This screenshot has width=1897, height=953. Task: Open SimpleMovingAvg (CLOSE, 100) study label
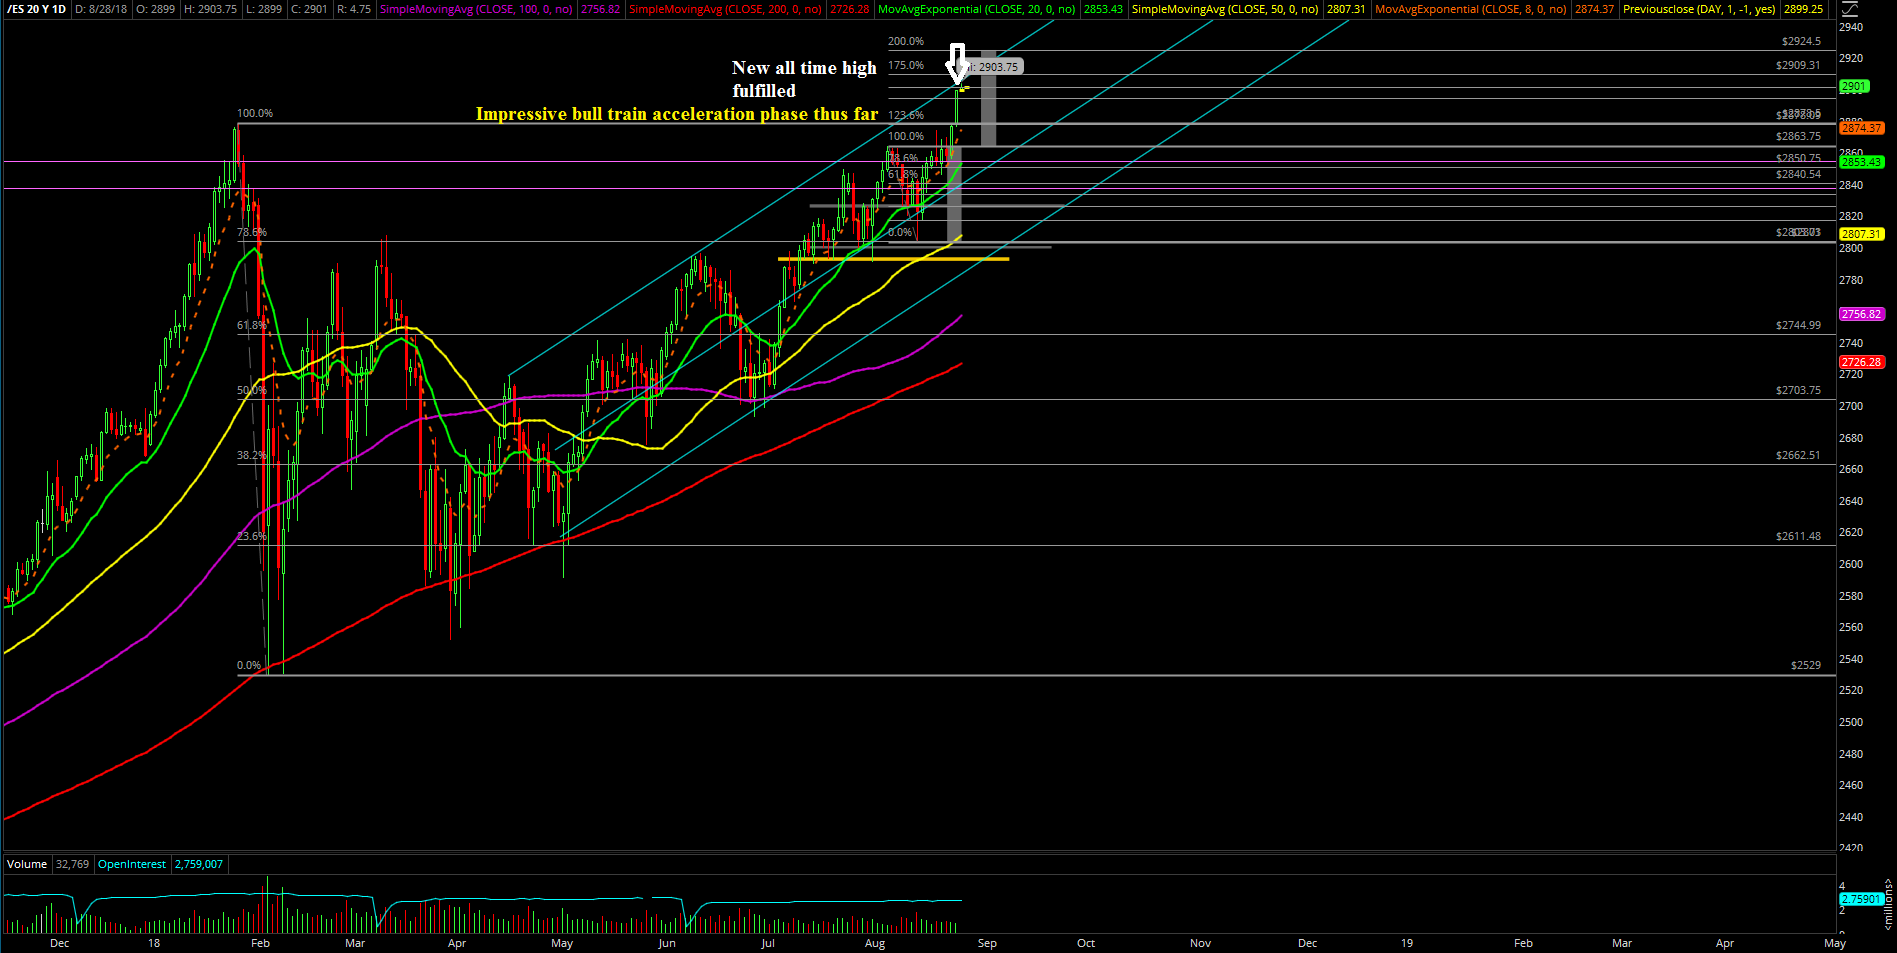coord(477,9)
